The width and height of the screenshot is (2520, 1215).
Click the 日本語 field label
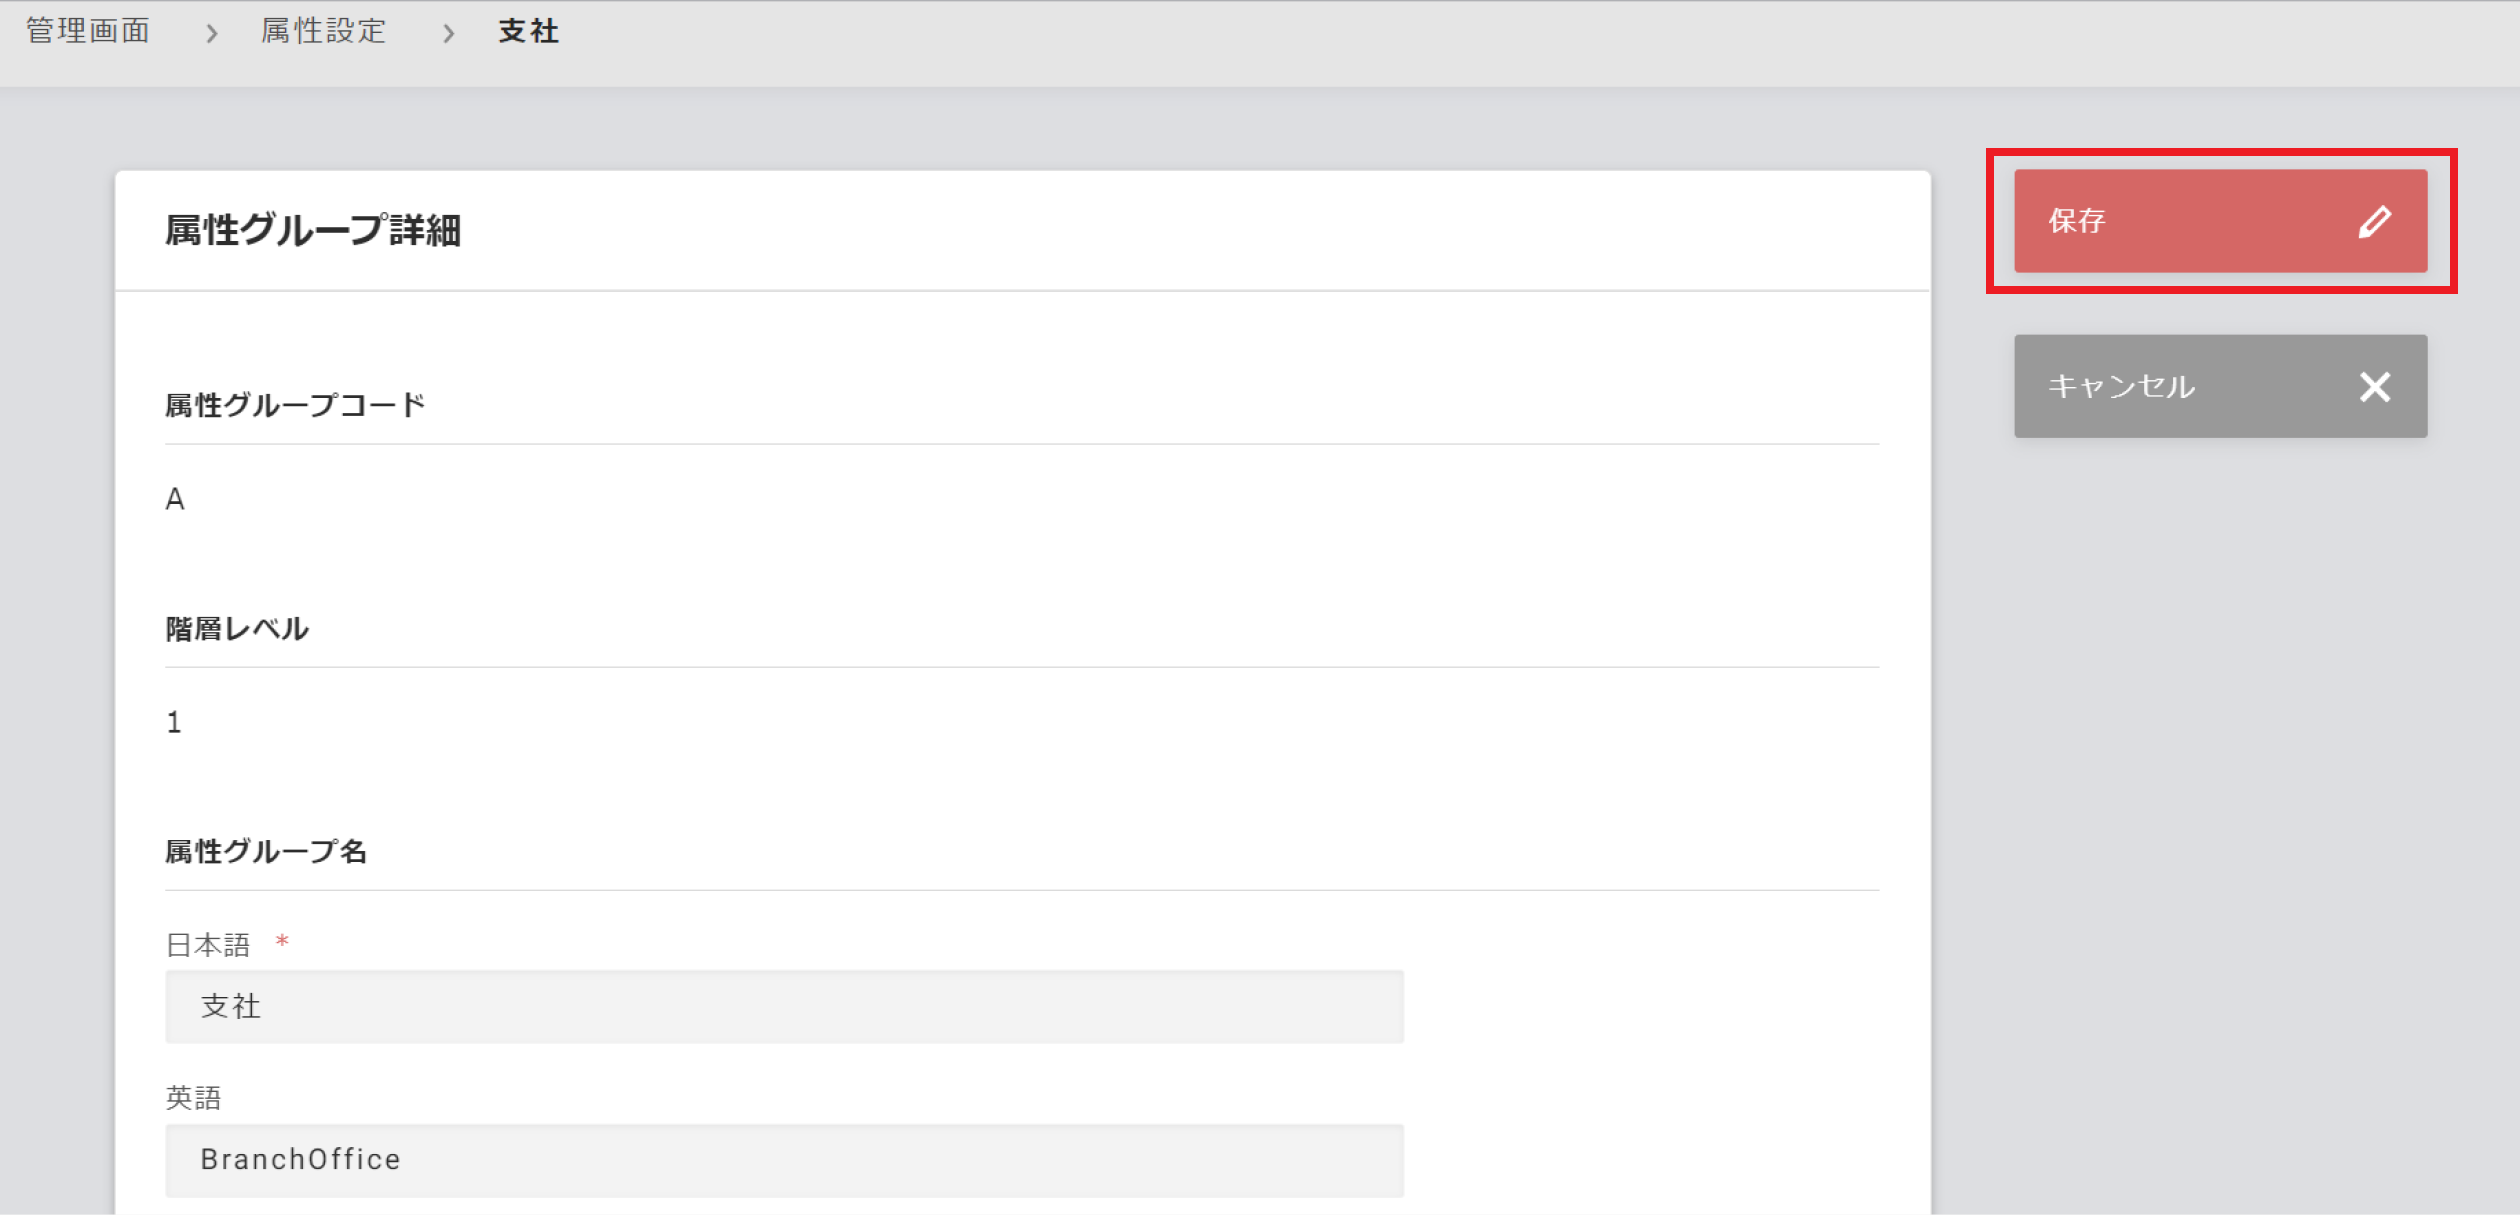click(x=208, y=945)
